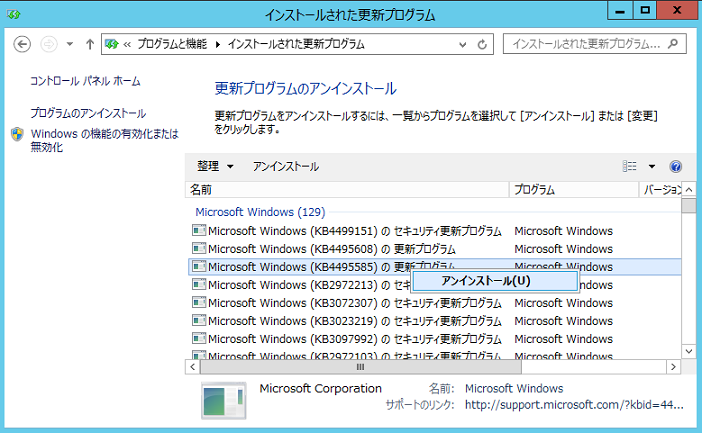Select the KB3097992 security update row

[434, 339]
